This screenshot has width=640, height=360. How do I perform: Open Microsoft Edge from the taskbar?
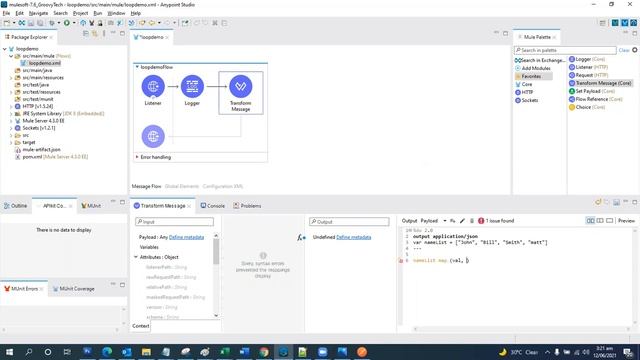point(107,351)
